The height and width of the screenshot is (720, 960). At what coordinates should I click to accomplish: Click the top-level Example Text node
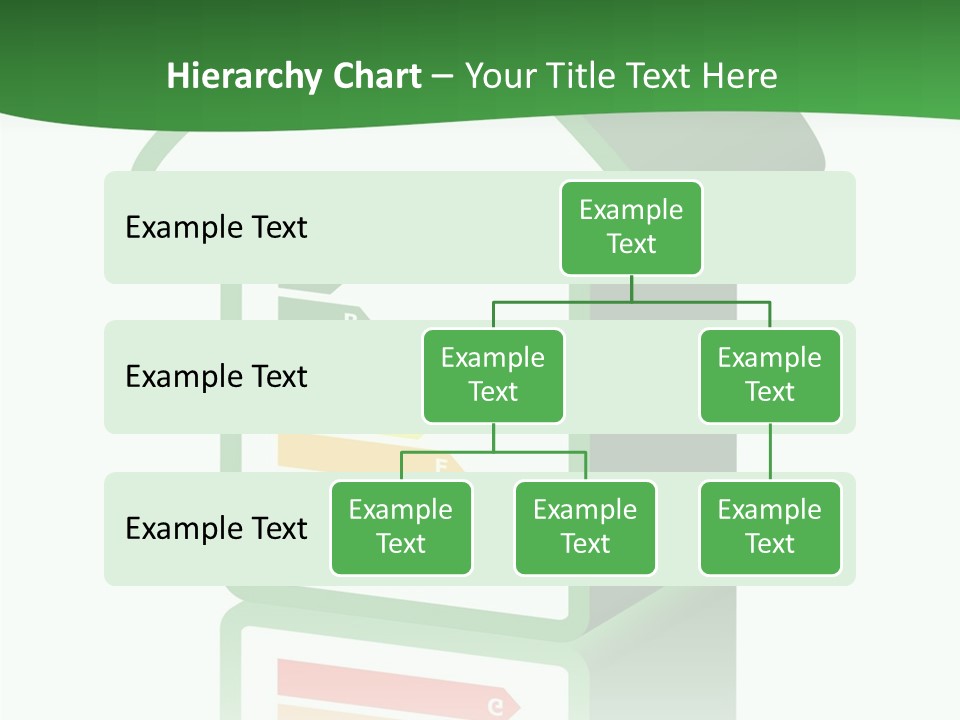pos(631,228)
